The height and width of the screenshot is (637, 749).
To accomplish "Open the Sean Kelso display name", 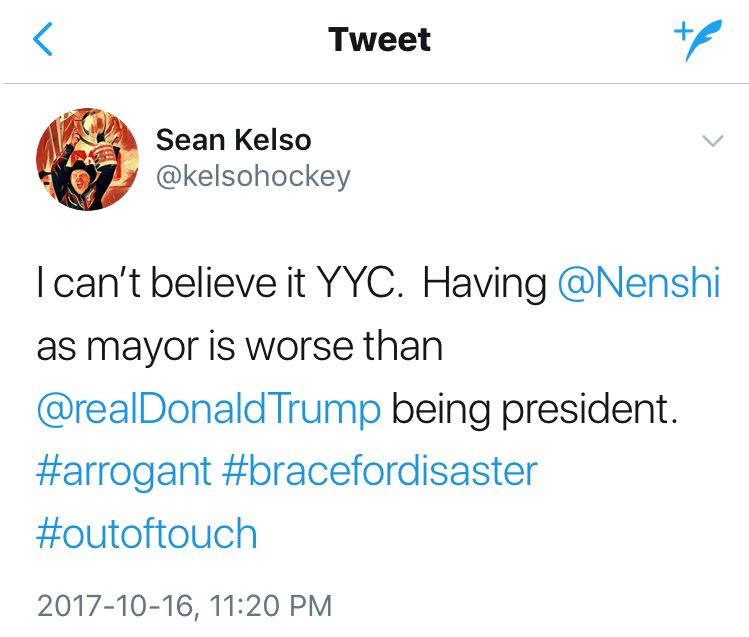I will (233, 140).
